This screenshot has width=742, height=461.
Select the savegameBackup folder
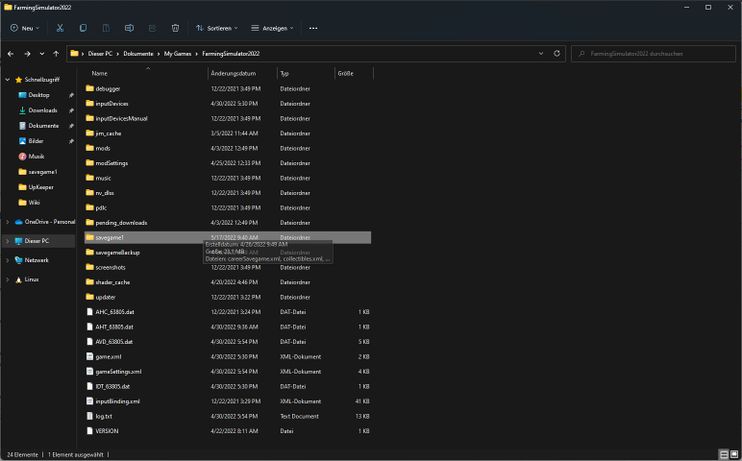[x=117, y=253]
